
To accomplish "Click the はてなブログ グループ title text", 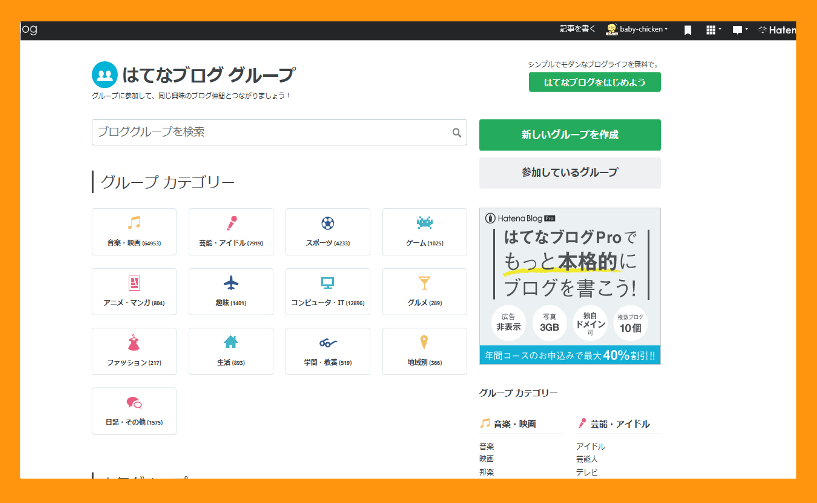I will (209, 75).
